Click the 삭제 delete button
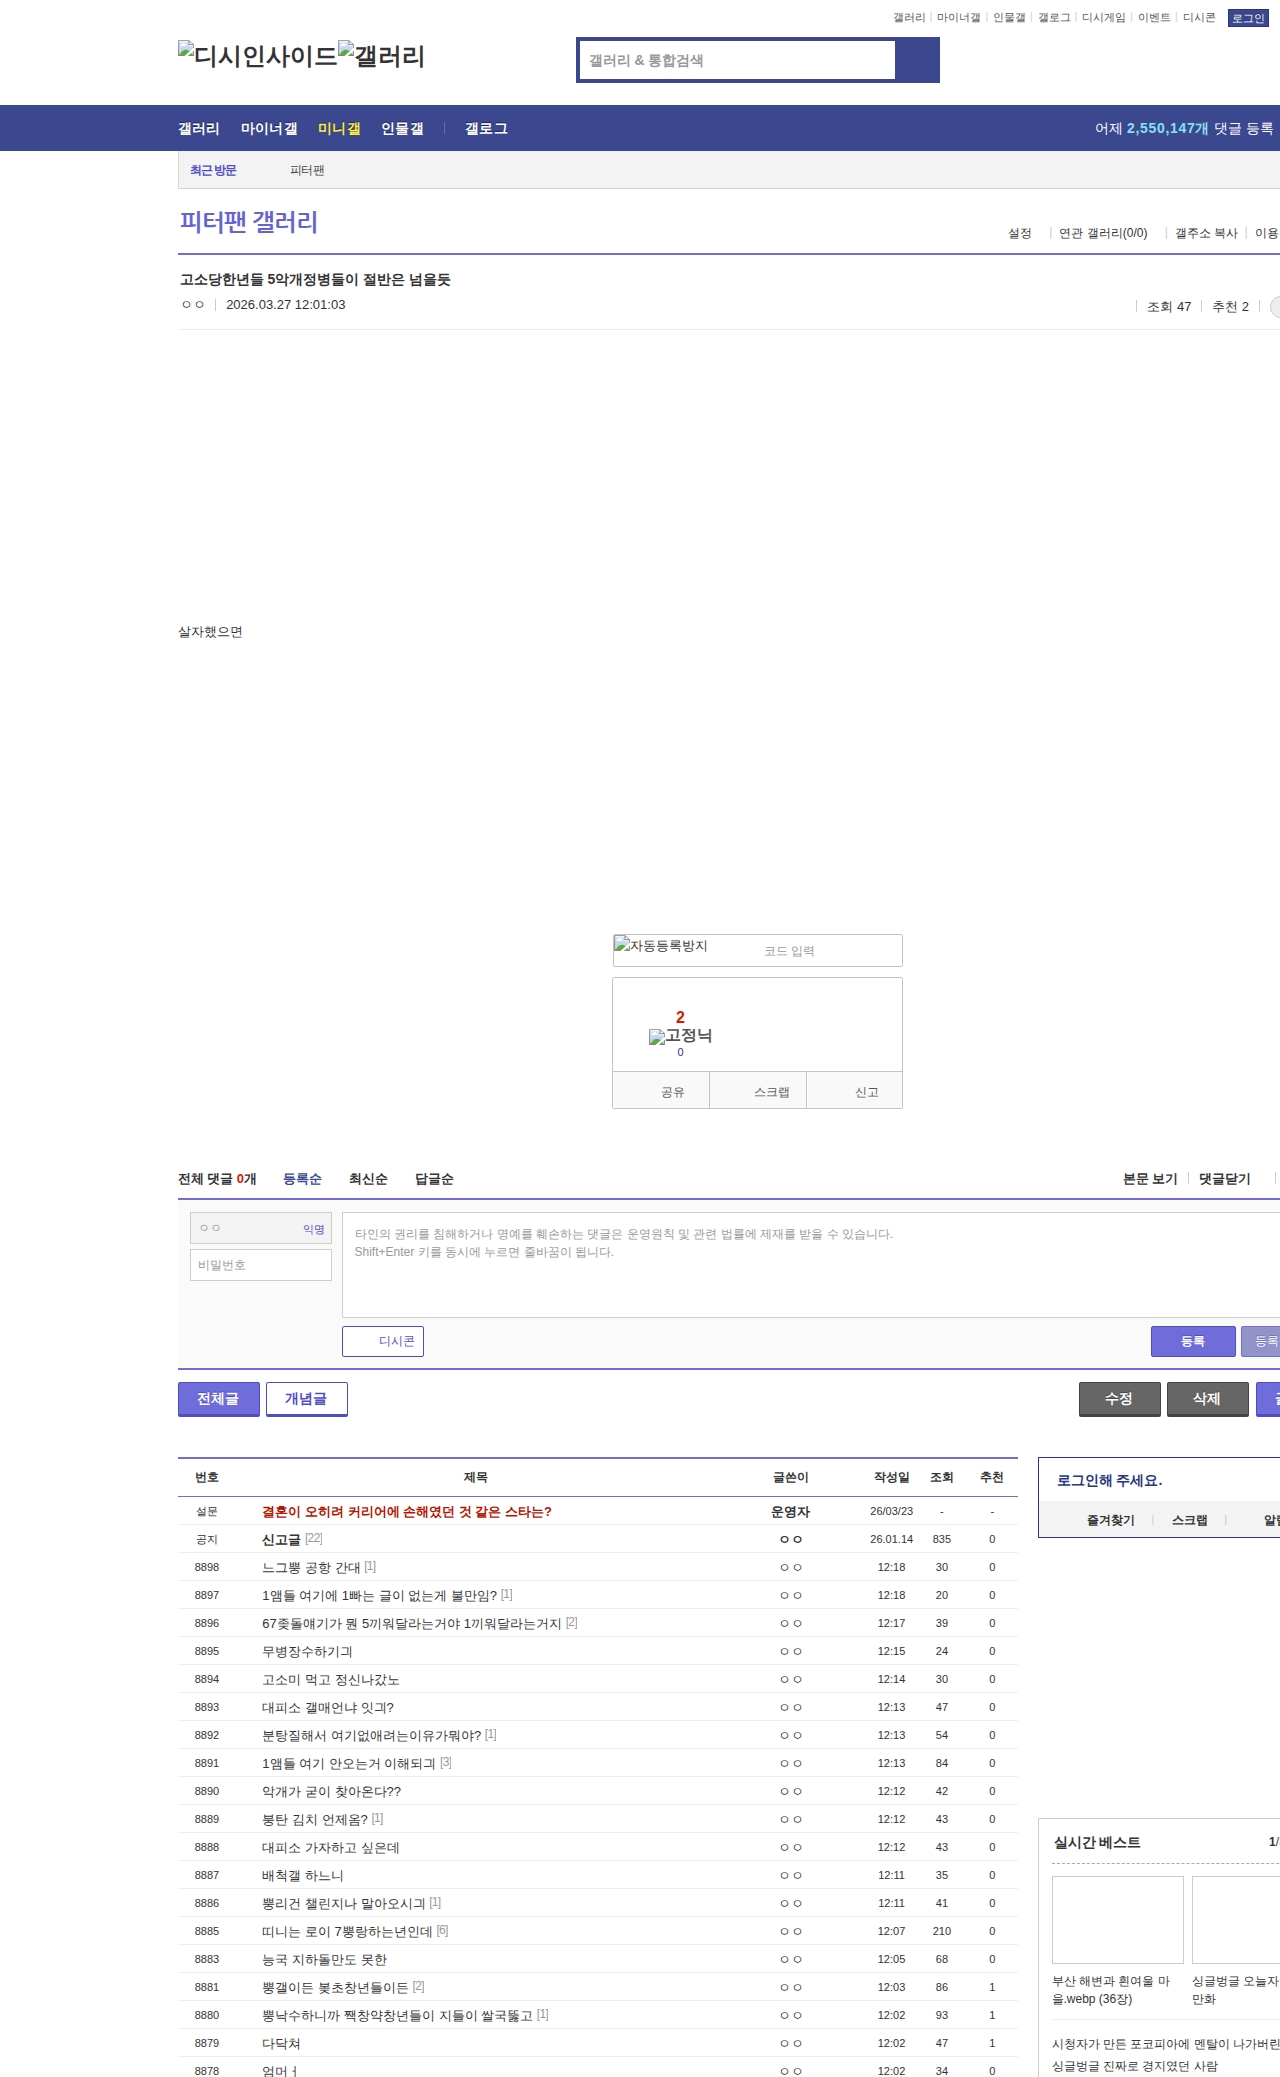The height and width of the screenshot is (2077, 1280). [x=1208, y=1399]
